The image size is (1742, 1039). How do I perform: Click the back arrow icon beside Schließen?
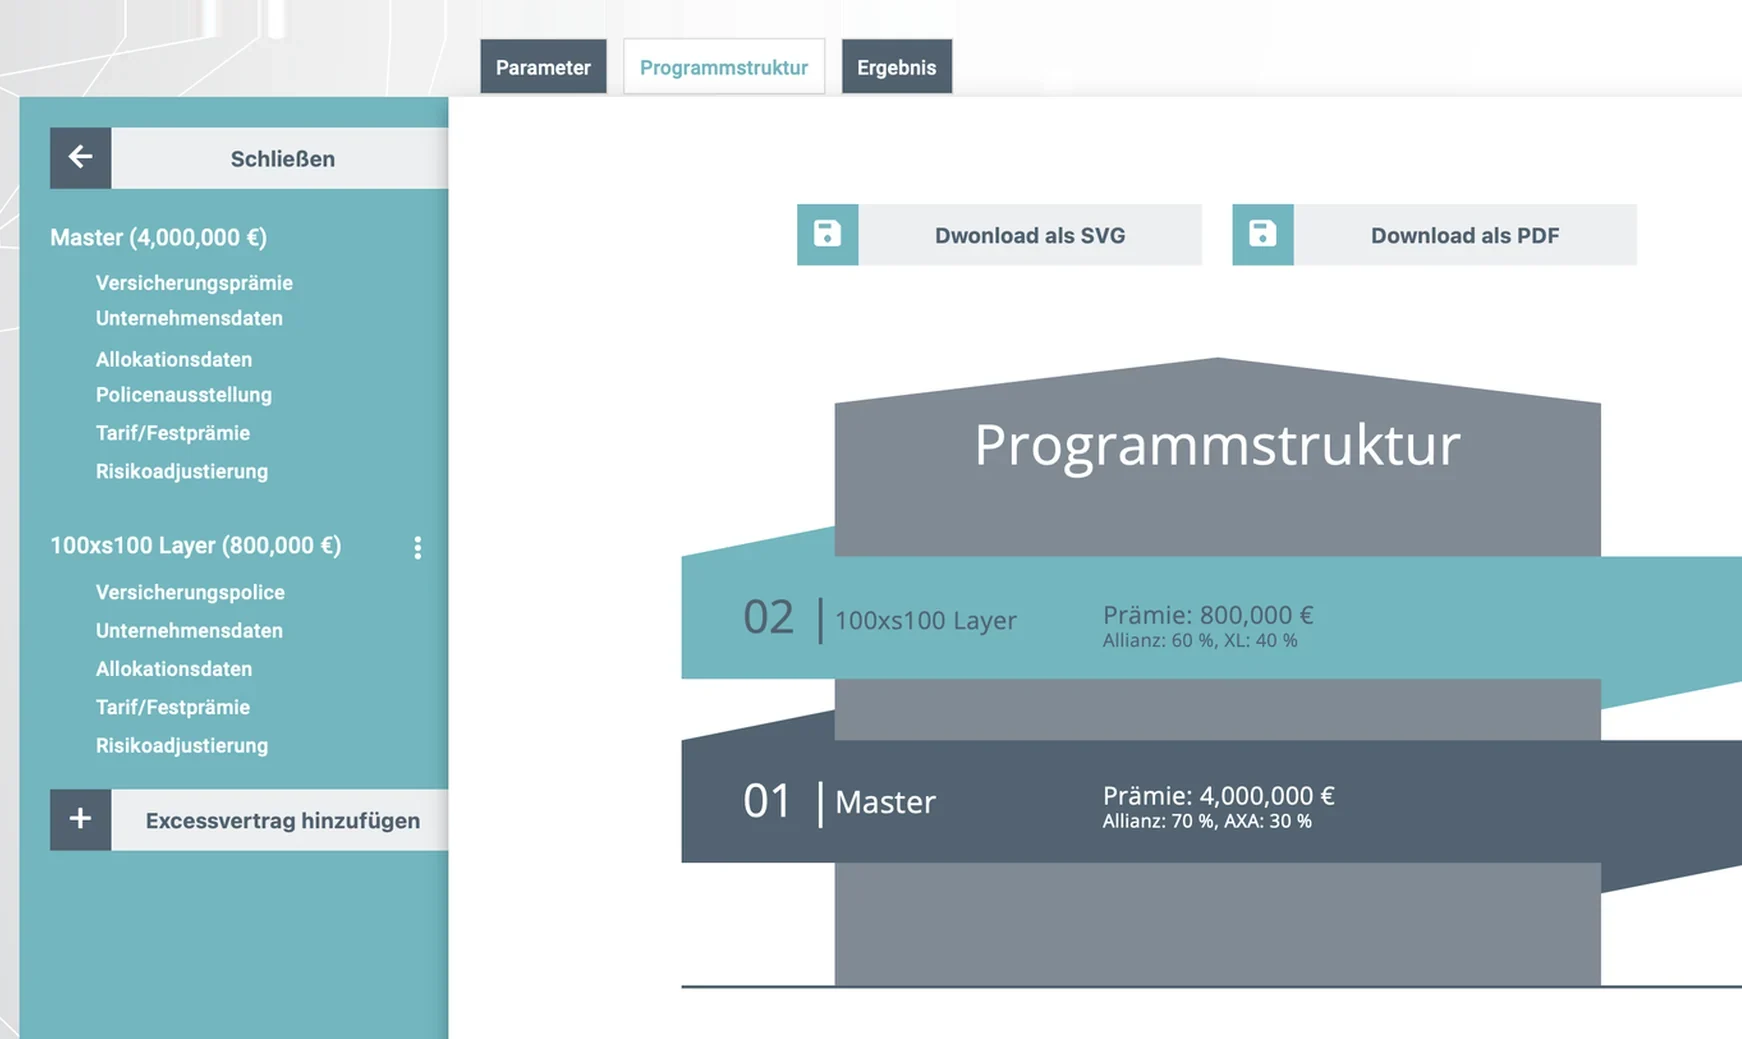(81, 158)
